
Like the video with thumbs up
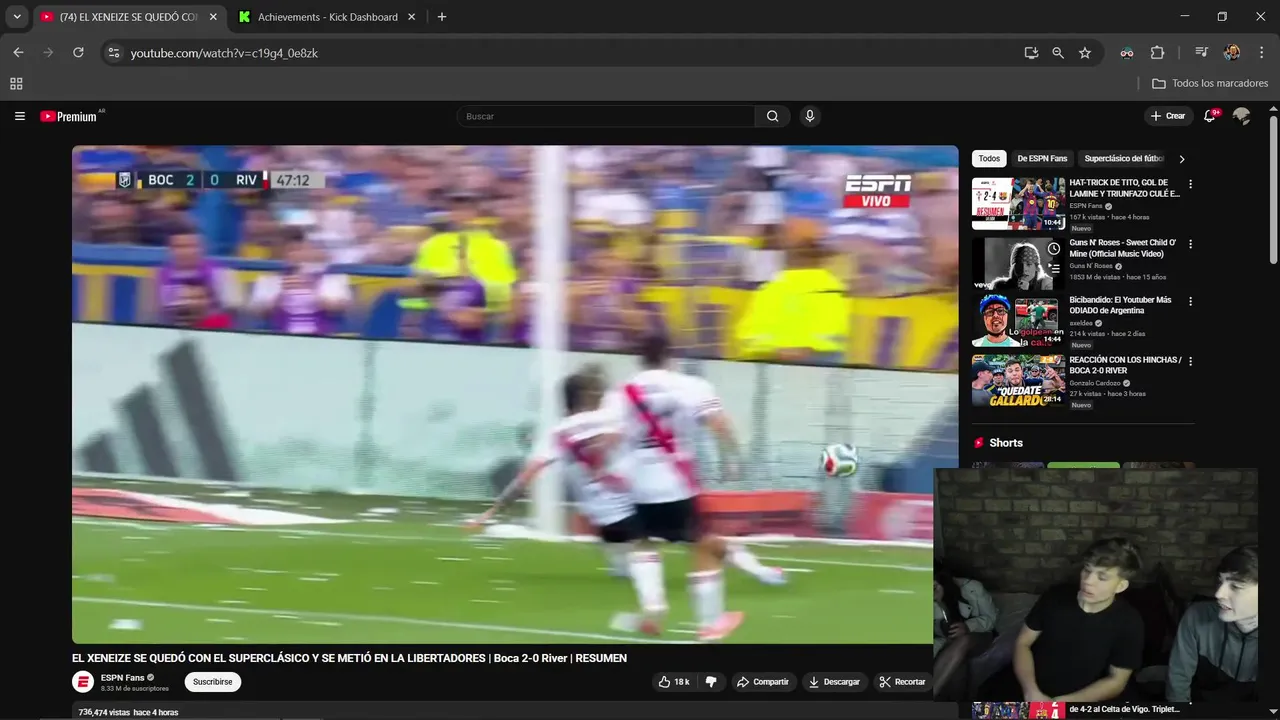(x=673, y=682)
